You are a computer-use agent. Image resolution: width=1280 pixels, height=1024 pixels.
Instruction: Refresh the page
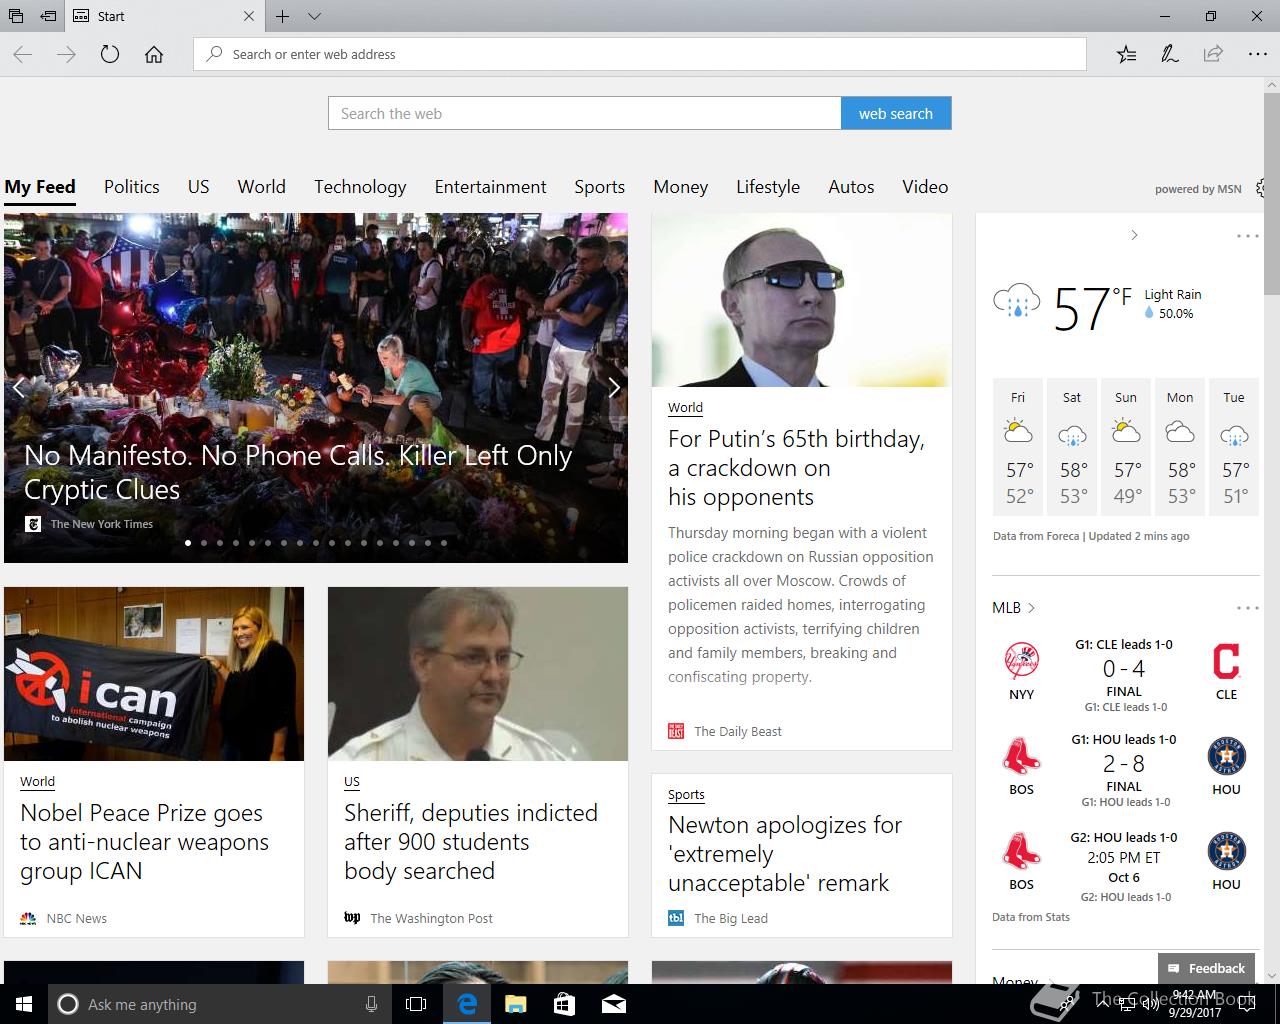[110, 54]
